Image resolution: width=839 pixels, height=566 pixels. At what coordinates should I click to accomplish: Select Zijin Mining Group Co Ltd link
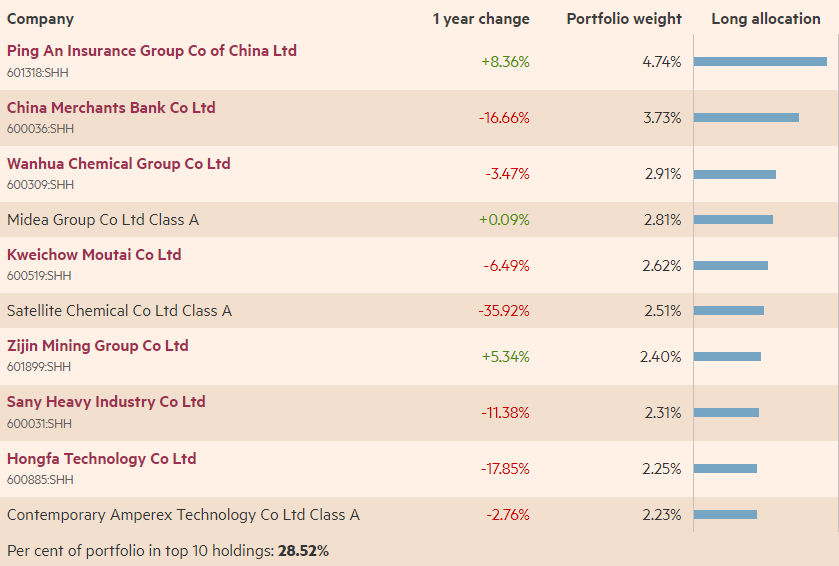click(97, 346)
